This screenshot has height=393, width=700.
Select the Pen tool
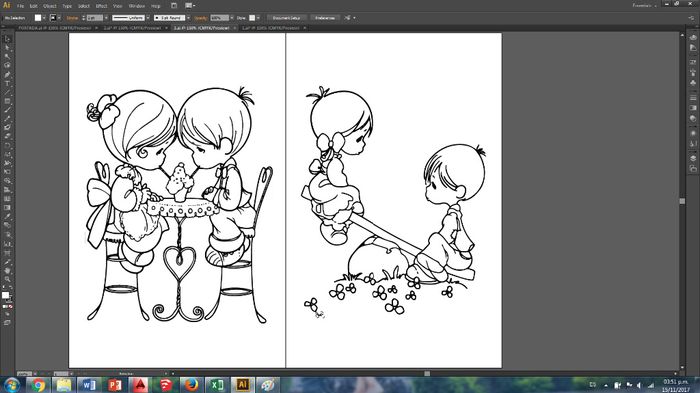click(7, 75)
